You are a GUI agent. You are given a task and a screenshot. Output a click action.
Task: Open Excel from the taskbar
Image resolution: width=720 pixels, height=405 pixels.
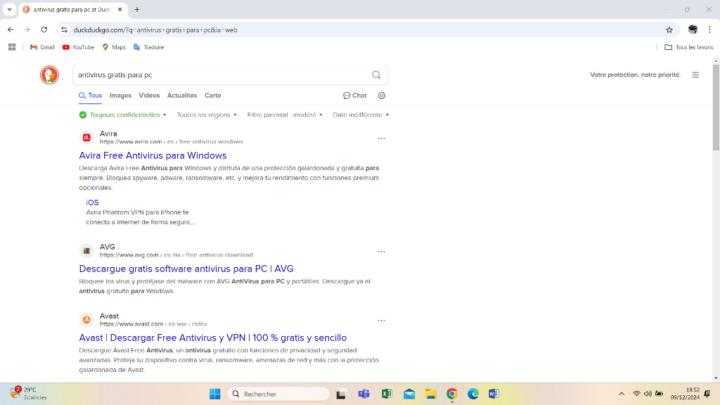pyautogui.click(x=387, y=394)
